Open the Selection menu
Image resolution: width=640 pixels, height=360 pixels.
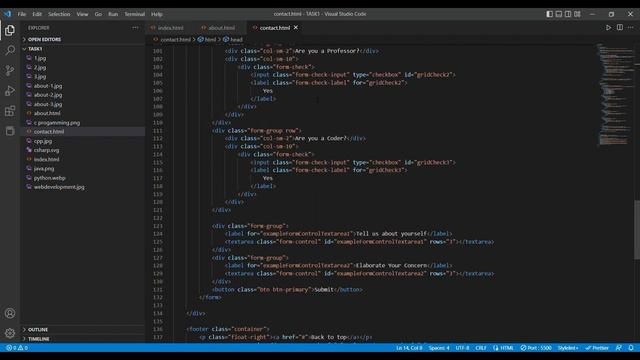coord(59,14)
